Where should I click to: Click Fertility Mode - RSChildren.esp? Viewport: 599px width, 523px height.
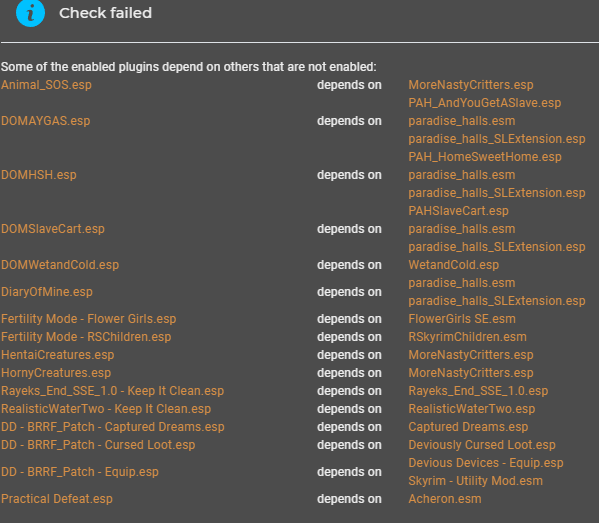[86, 337]
